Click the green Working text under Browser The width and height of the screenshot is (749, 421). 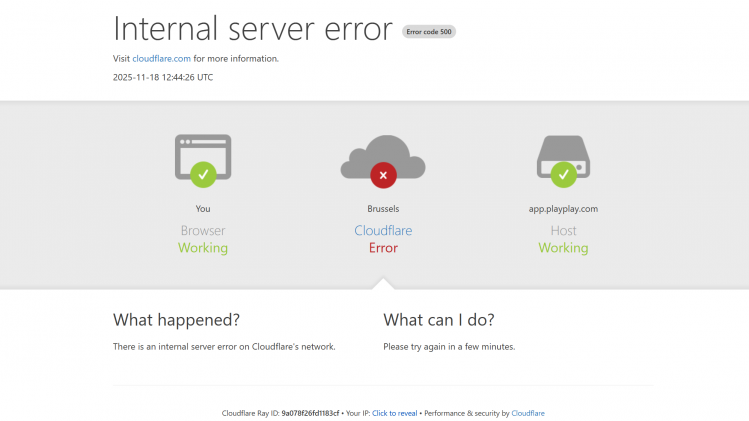point(203,248)
